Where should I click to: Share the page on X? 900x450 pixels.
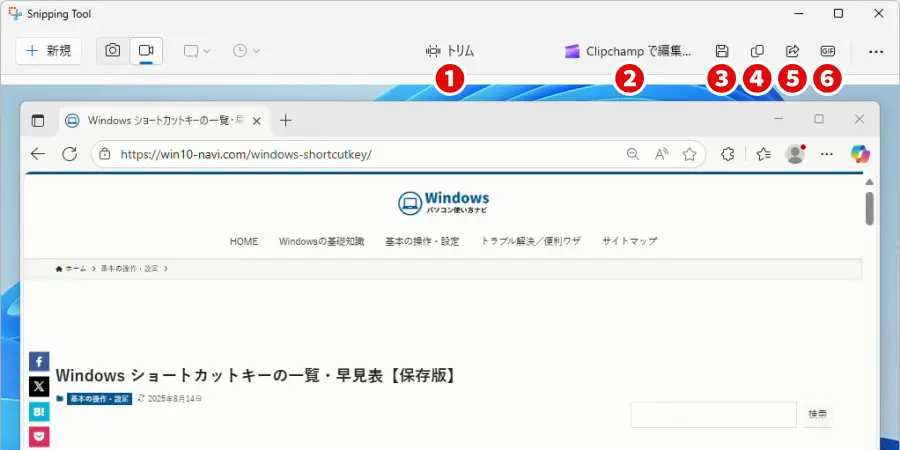click(x=39, y=387)
